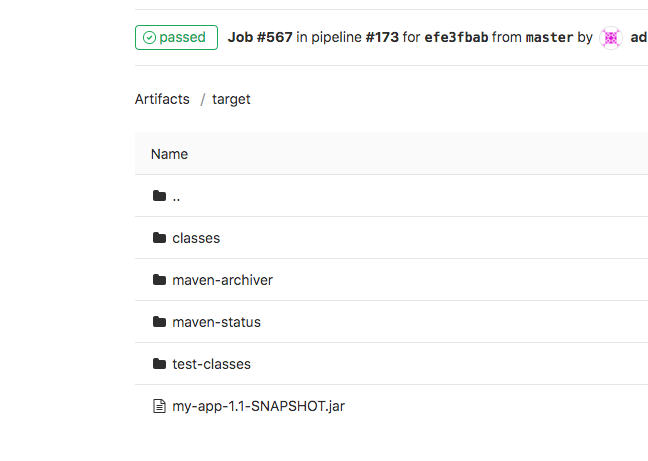Open the master branch link
648x461 pixels.
(x=549, y=37)
